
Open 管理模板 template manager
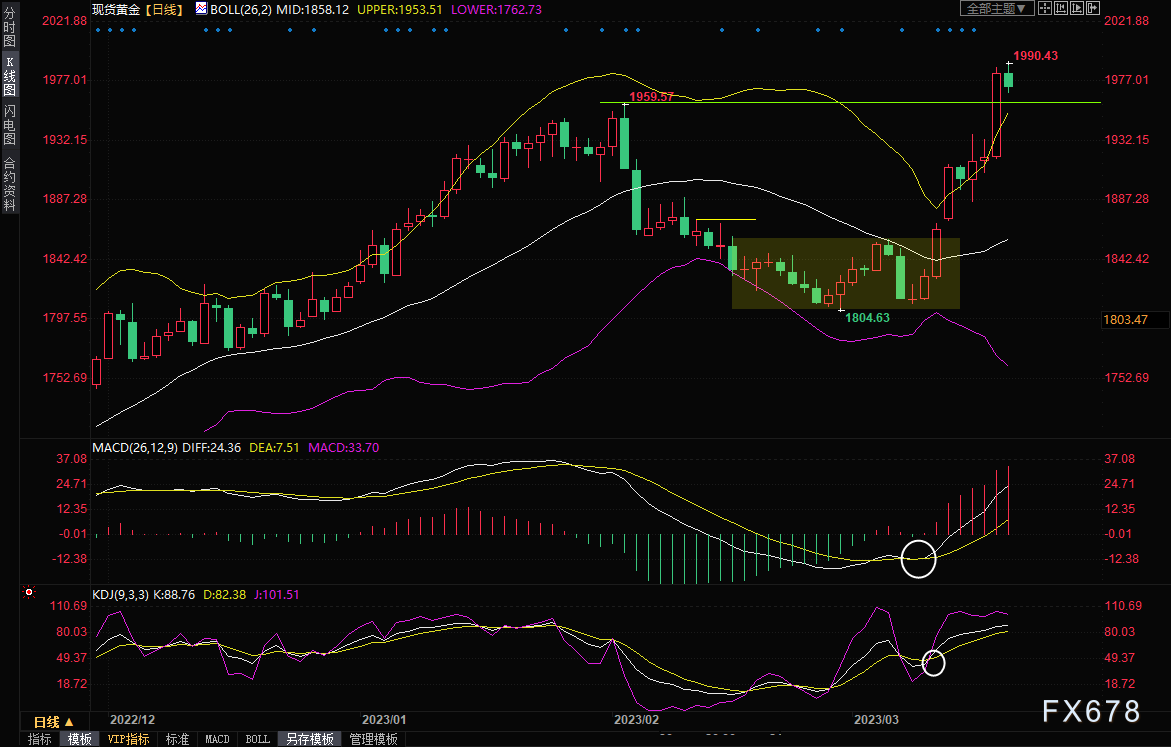coord(373,739)
